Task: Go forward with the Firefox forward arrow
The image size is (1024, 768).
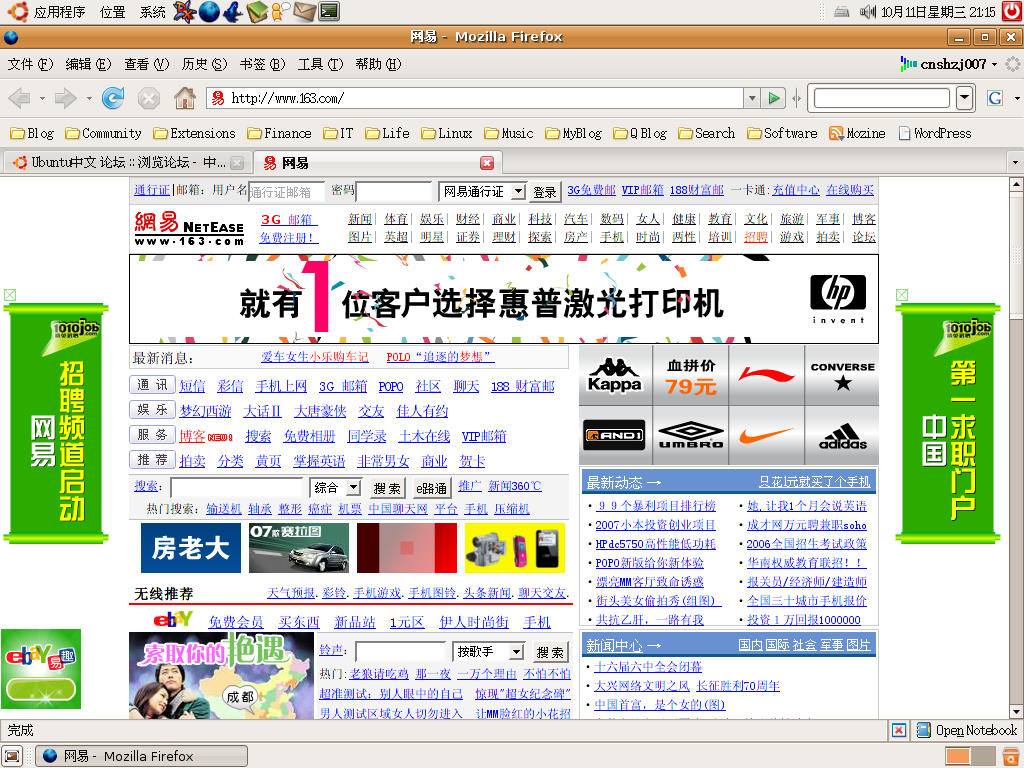Action: (65, 99)
